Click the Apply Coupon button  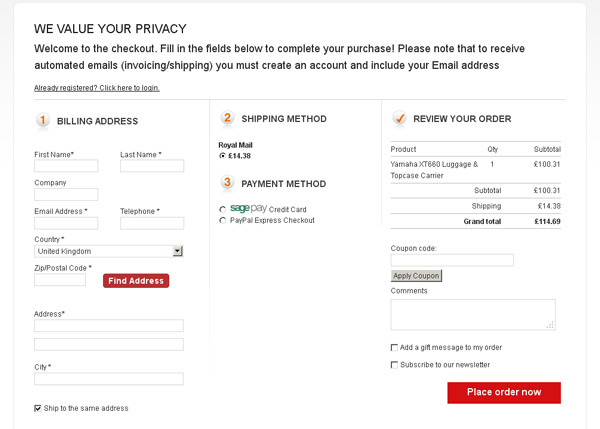click(416, 275)
